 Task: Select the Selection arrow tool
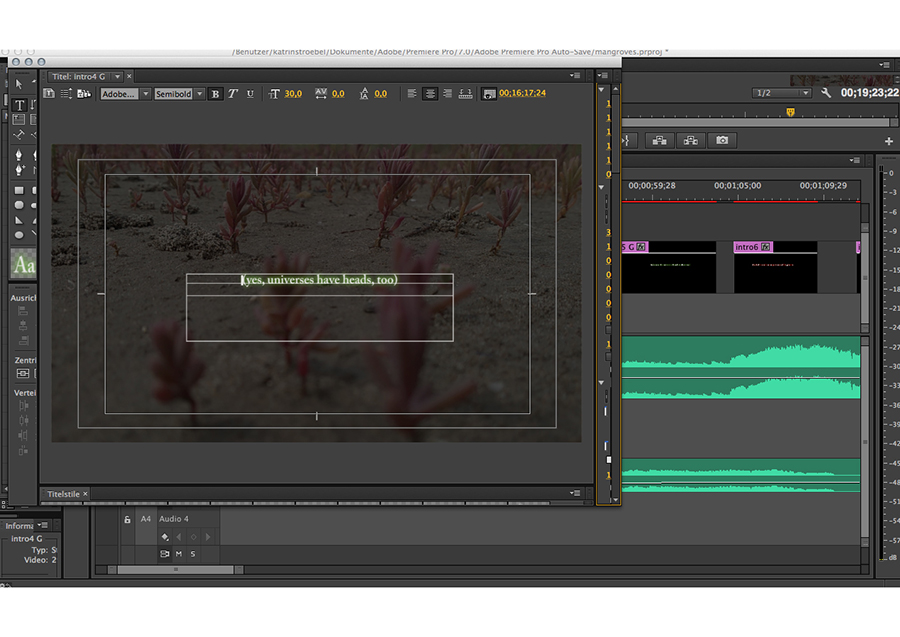(19, 84)
